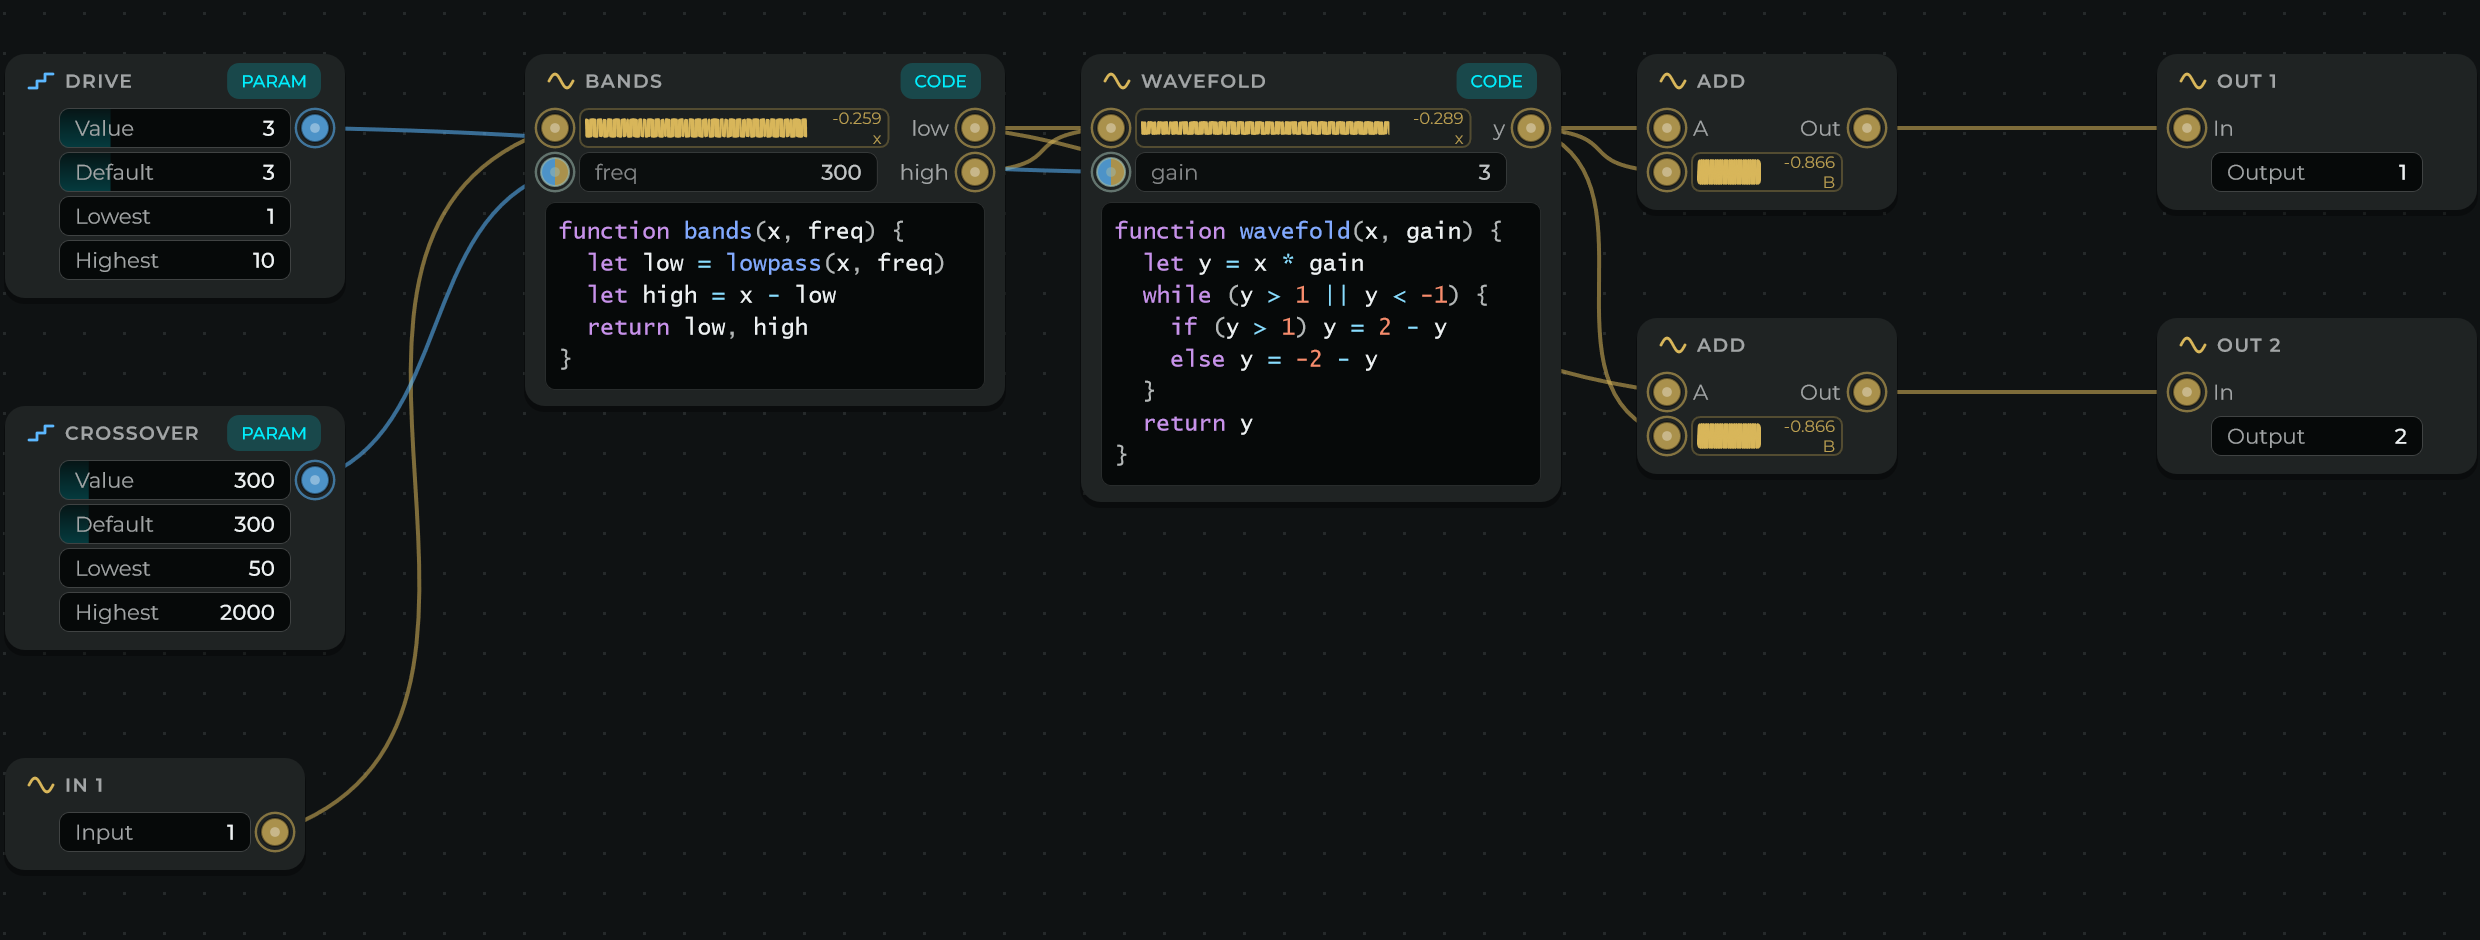Click the WAVEFOLD node's y output port
The width and height of the screenshot is (2480, 940).
pos(1531,128)
